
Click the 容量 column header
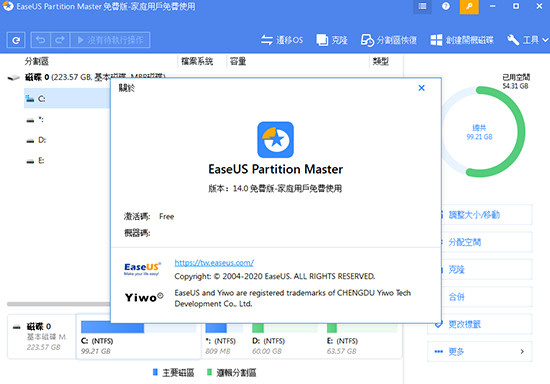coord(238,61)
